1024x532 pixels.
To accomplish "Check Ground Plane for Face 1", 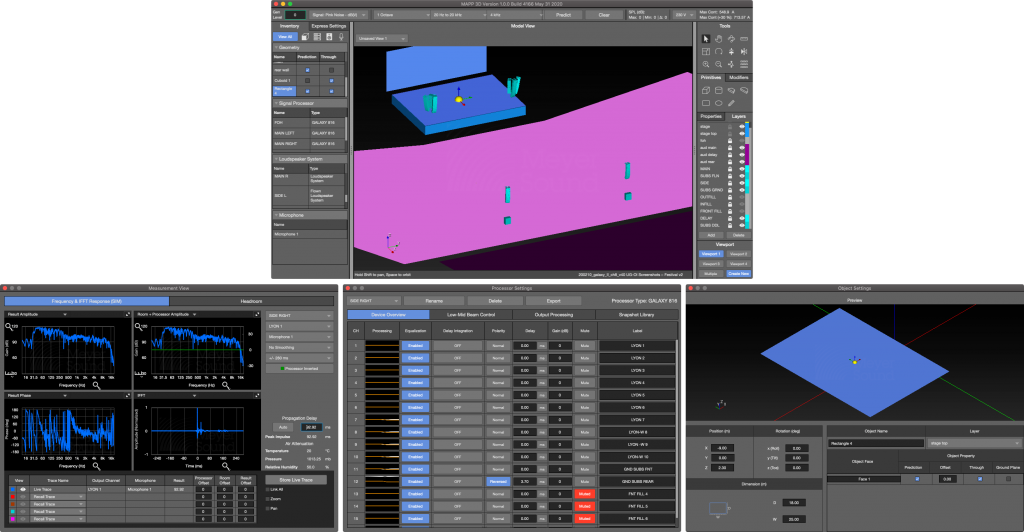I will [1008, 478].
